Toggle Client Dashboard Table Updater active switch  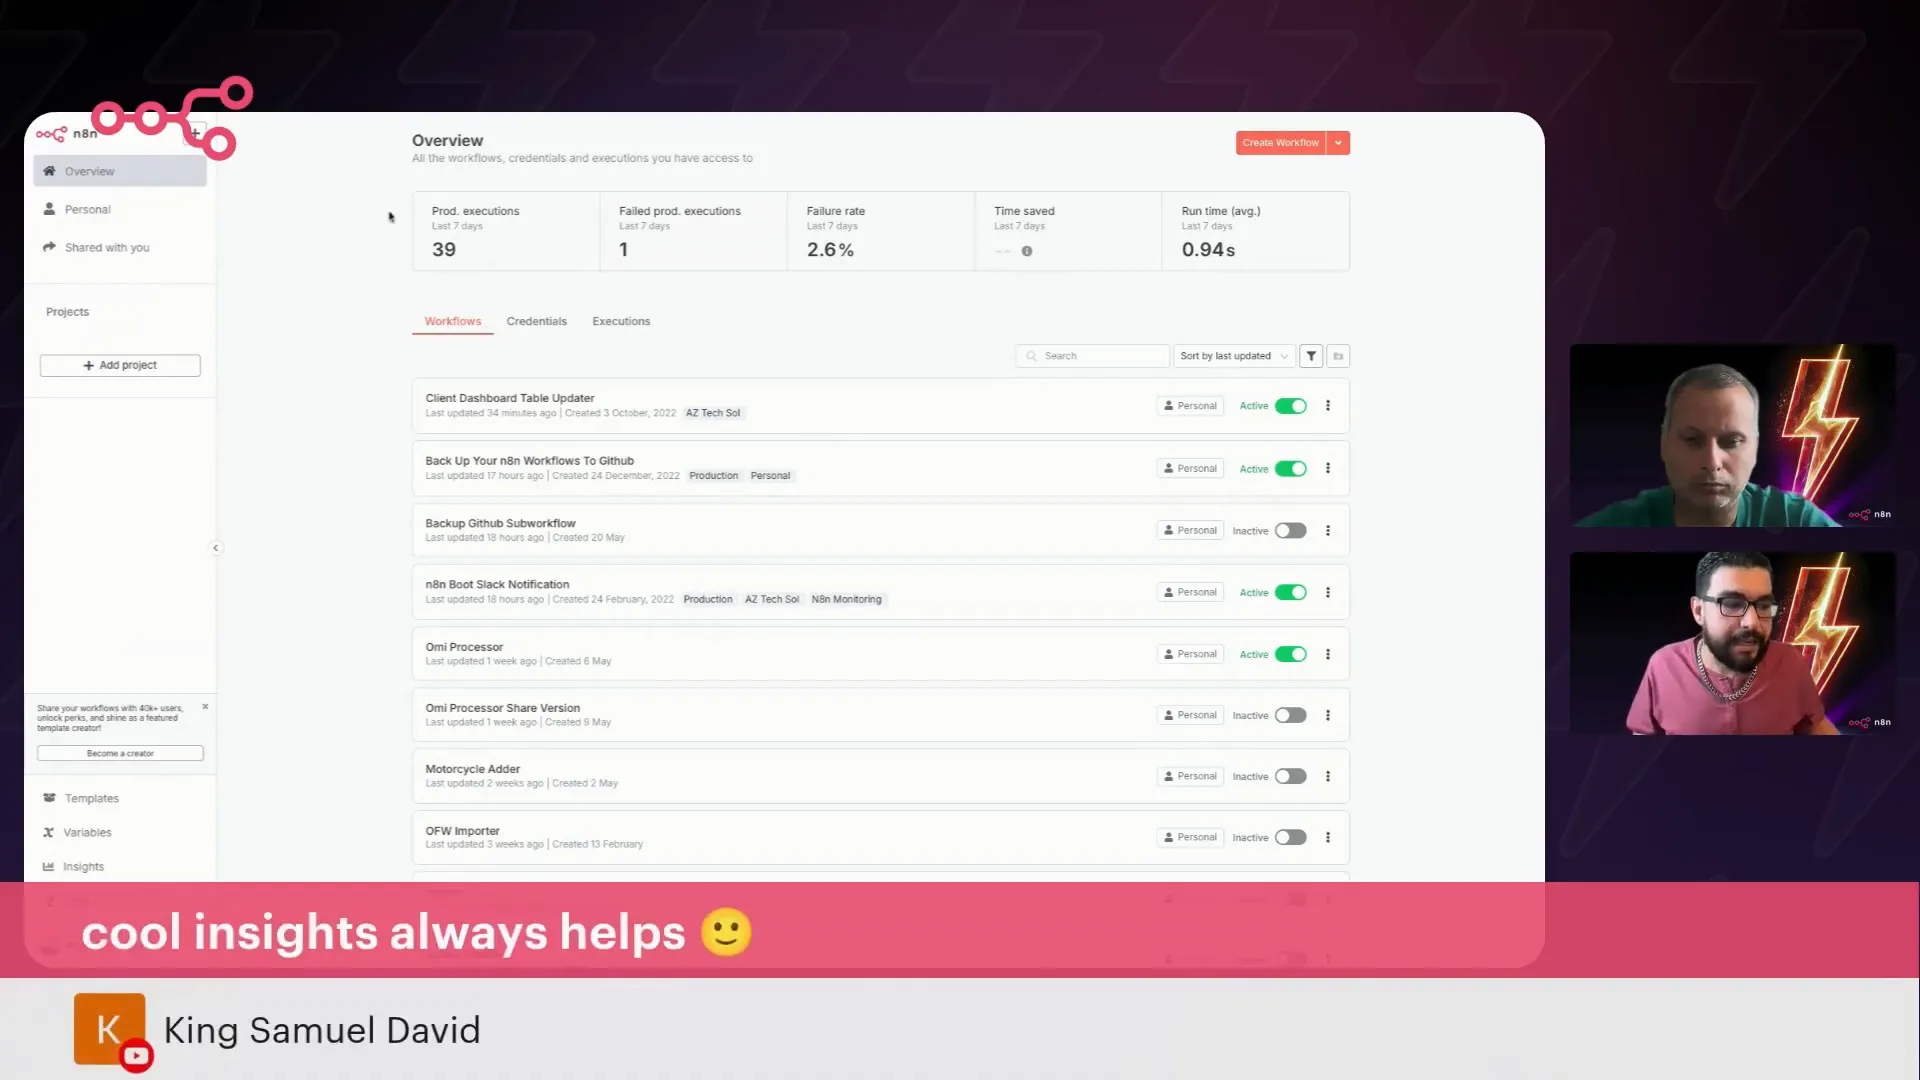pos(1291,406)
